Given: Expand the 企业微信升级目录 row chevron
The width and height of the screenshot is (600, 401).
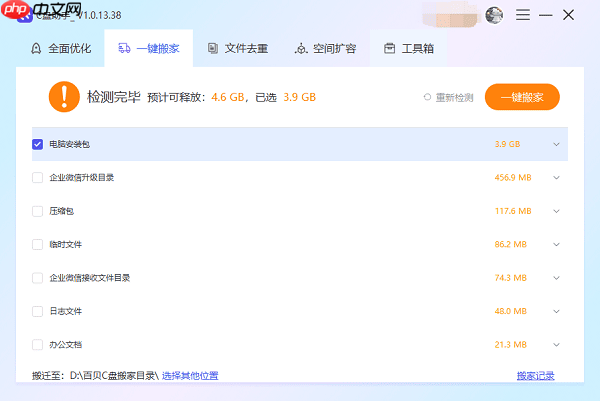Looking at the screenshot, I should [x=556, y=178].
